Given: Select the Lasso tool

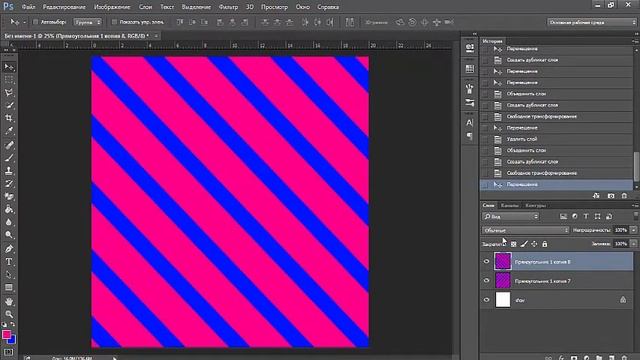Looking at the screenshot, I should tap(9, 92).
